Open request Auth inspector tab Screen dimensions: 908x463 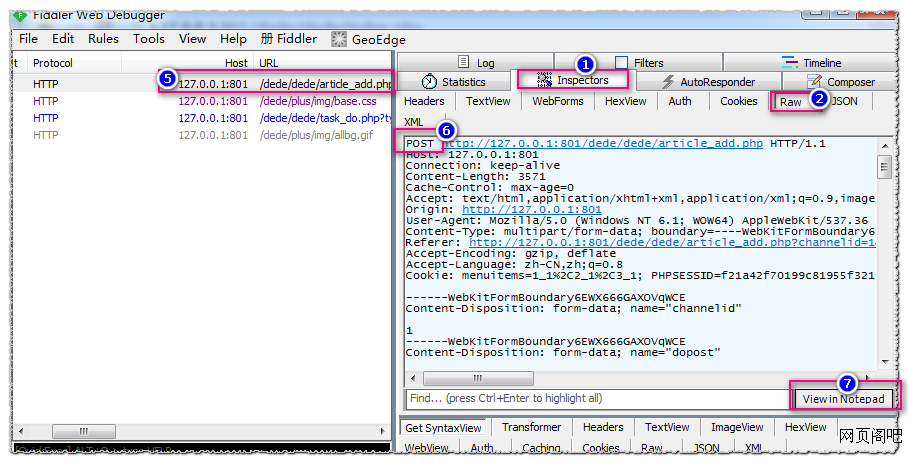pos(680,101)
